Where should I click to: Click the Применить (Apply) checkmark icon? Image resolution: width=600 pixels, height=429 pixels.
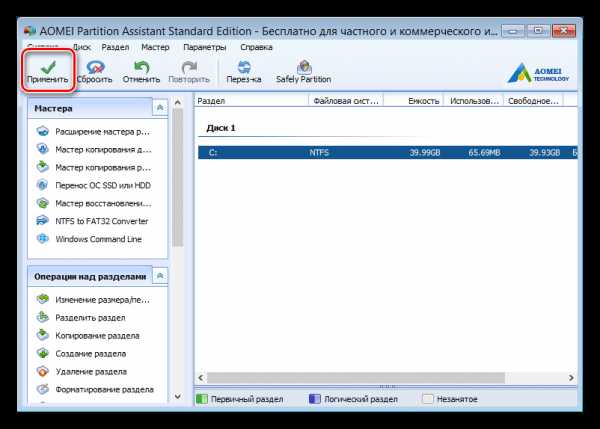(x=48, y=67)
